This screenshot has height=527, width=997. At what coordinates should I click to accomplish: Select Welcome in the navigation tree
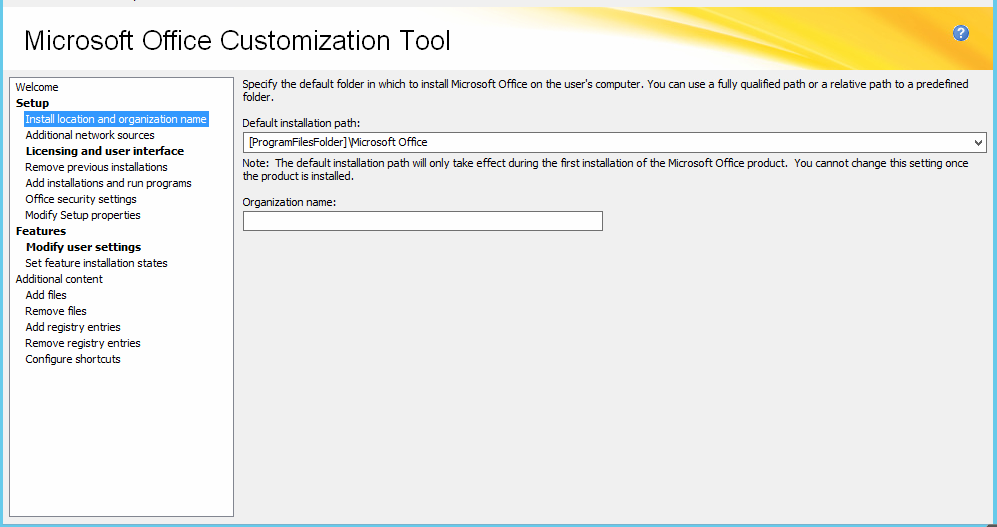tap(37, 87)
